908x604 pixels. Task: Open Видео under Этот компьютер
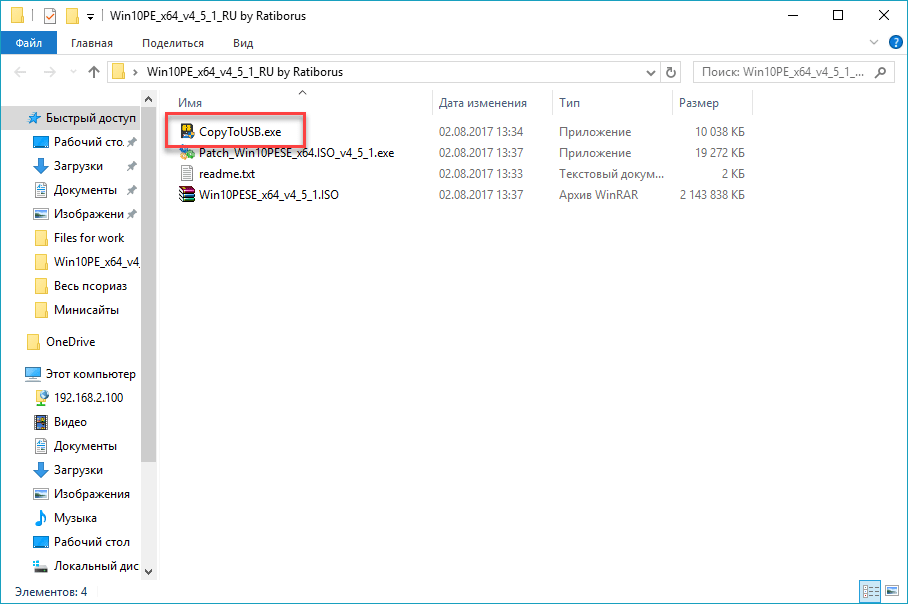(x=60, y=422)
